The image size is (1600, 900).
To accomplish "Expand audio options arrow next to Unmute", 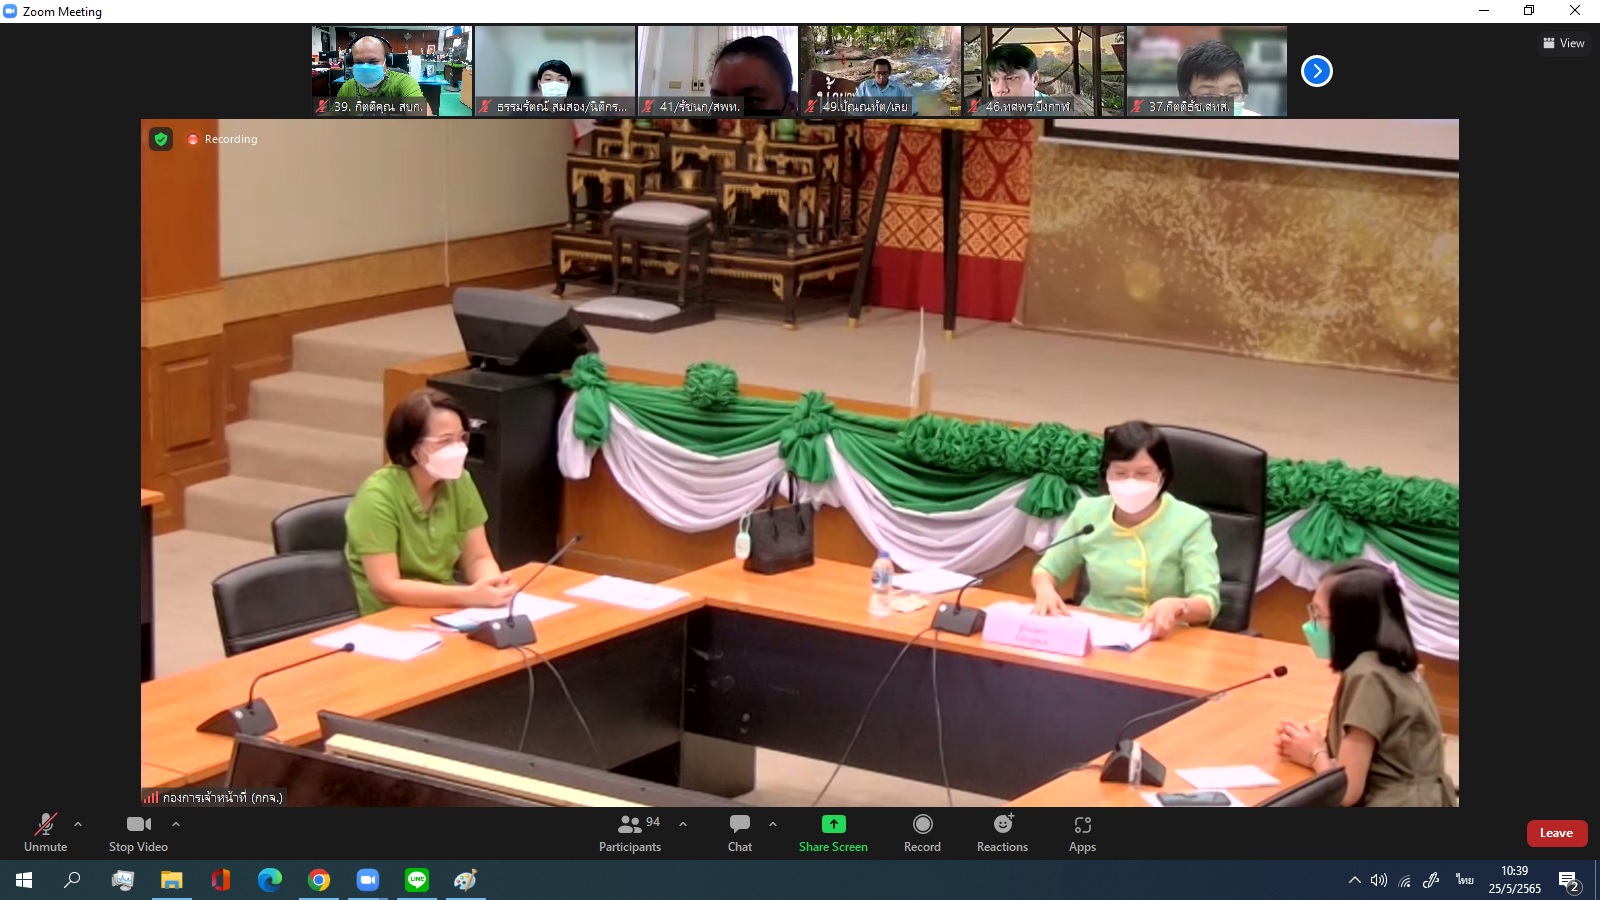I will 78,824.
